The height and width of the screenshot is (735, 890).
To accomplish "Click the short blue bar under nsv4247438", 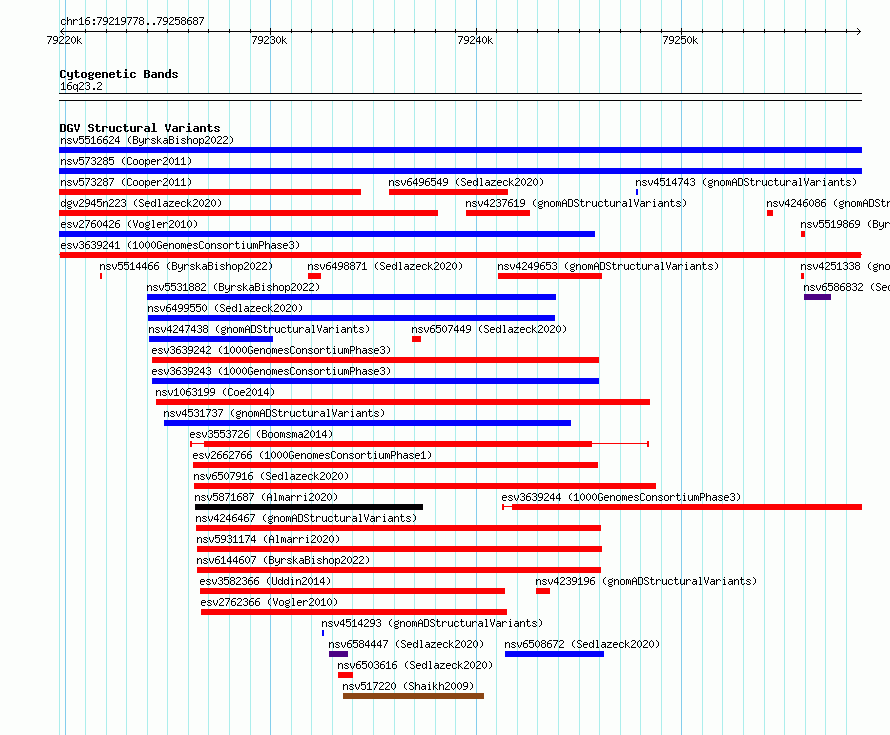I will click(211, 339).
